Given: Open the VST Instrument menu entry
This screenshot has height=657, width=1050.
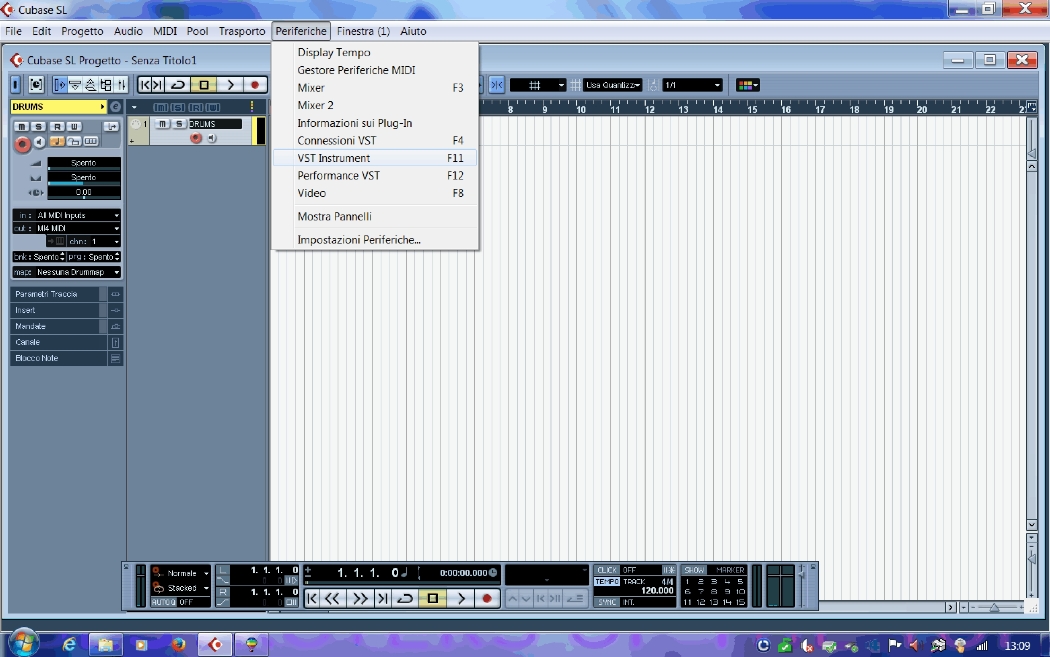Looking at the screenshot, I should (375, 158).
